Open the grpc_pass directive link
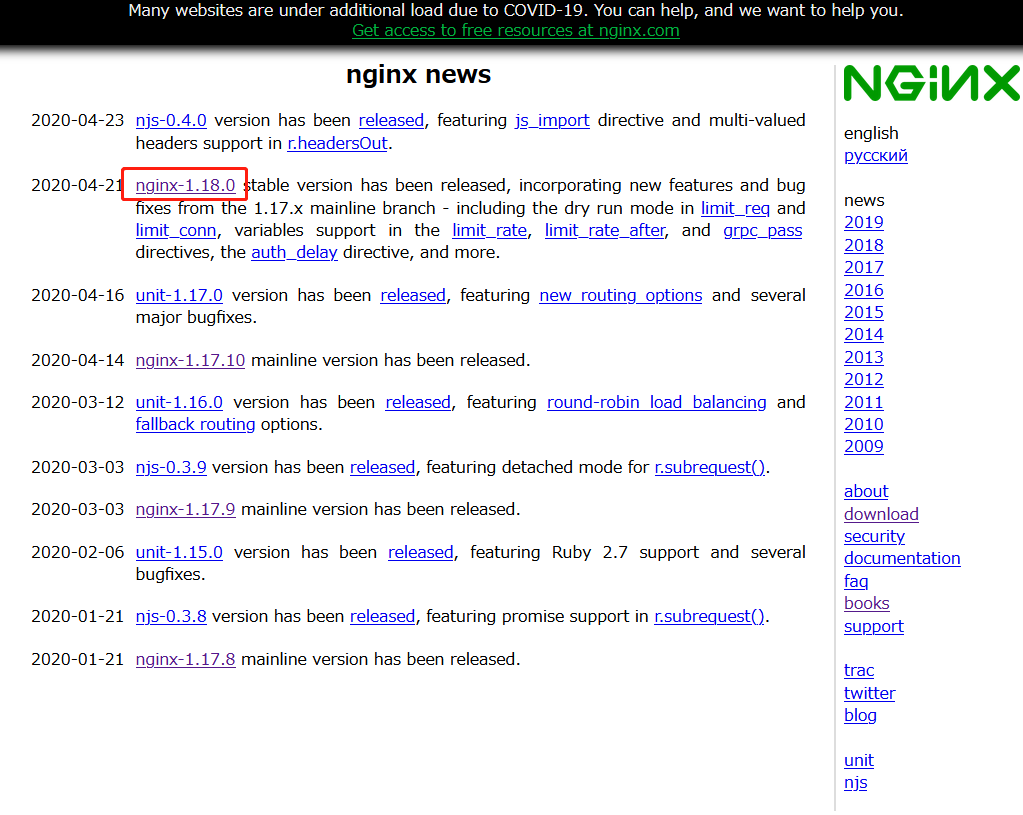1023x815 pixels. [762, 230]
